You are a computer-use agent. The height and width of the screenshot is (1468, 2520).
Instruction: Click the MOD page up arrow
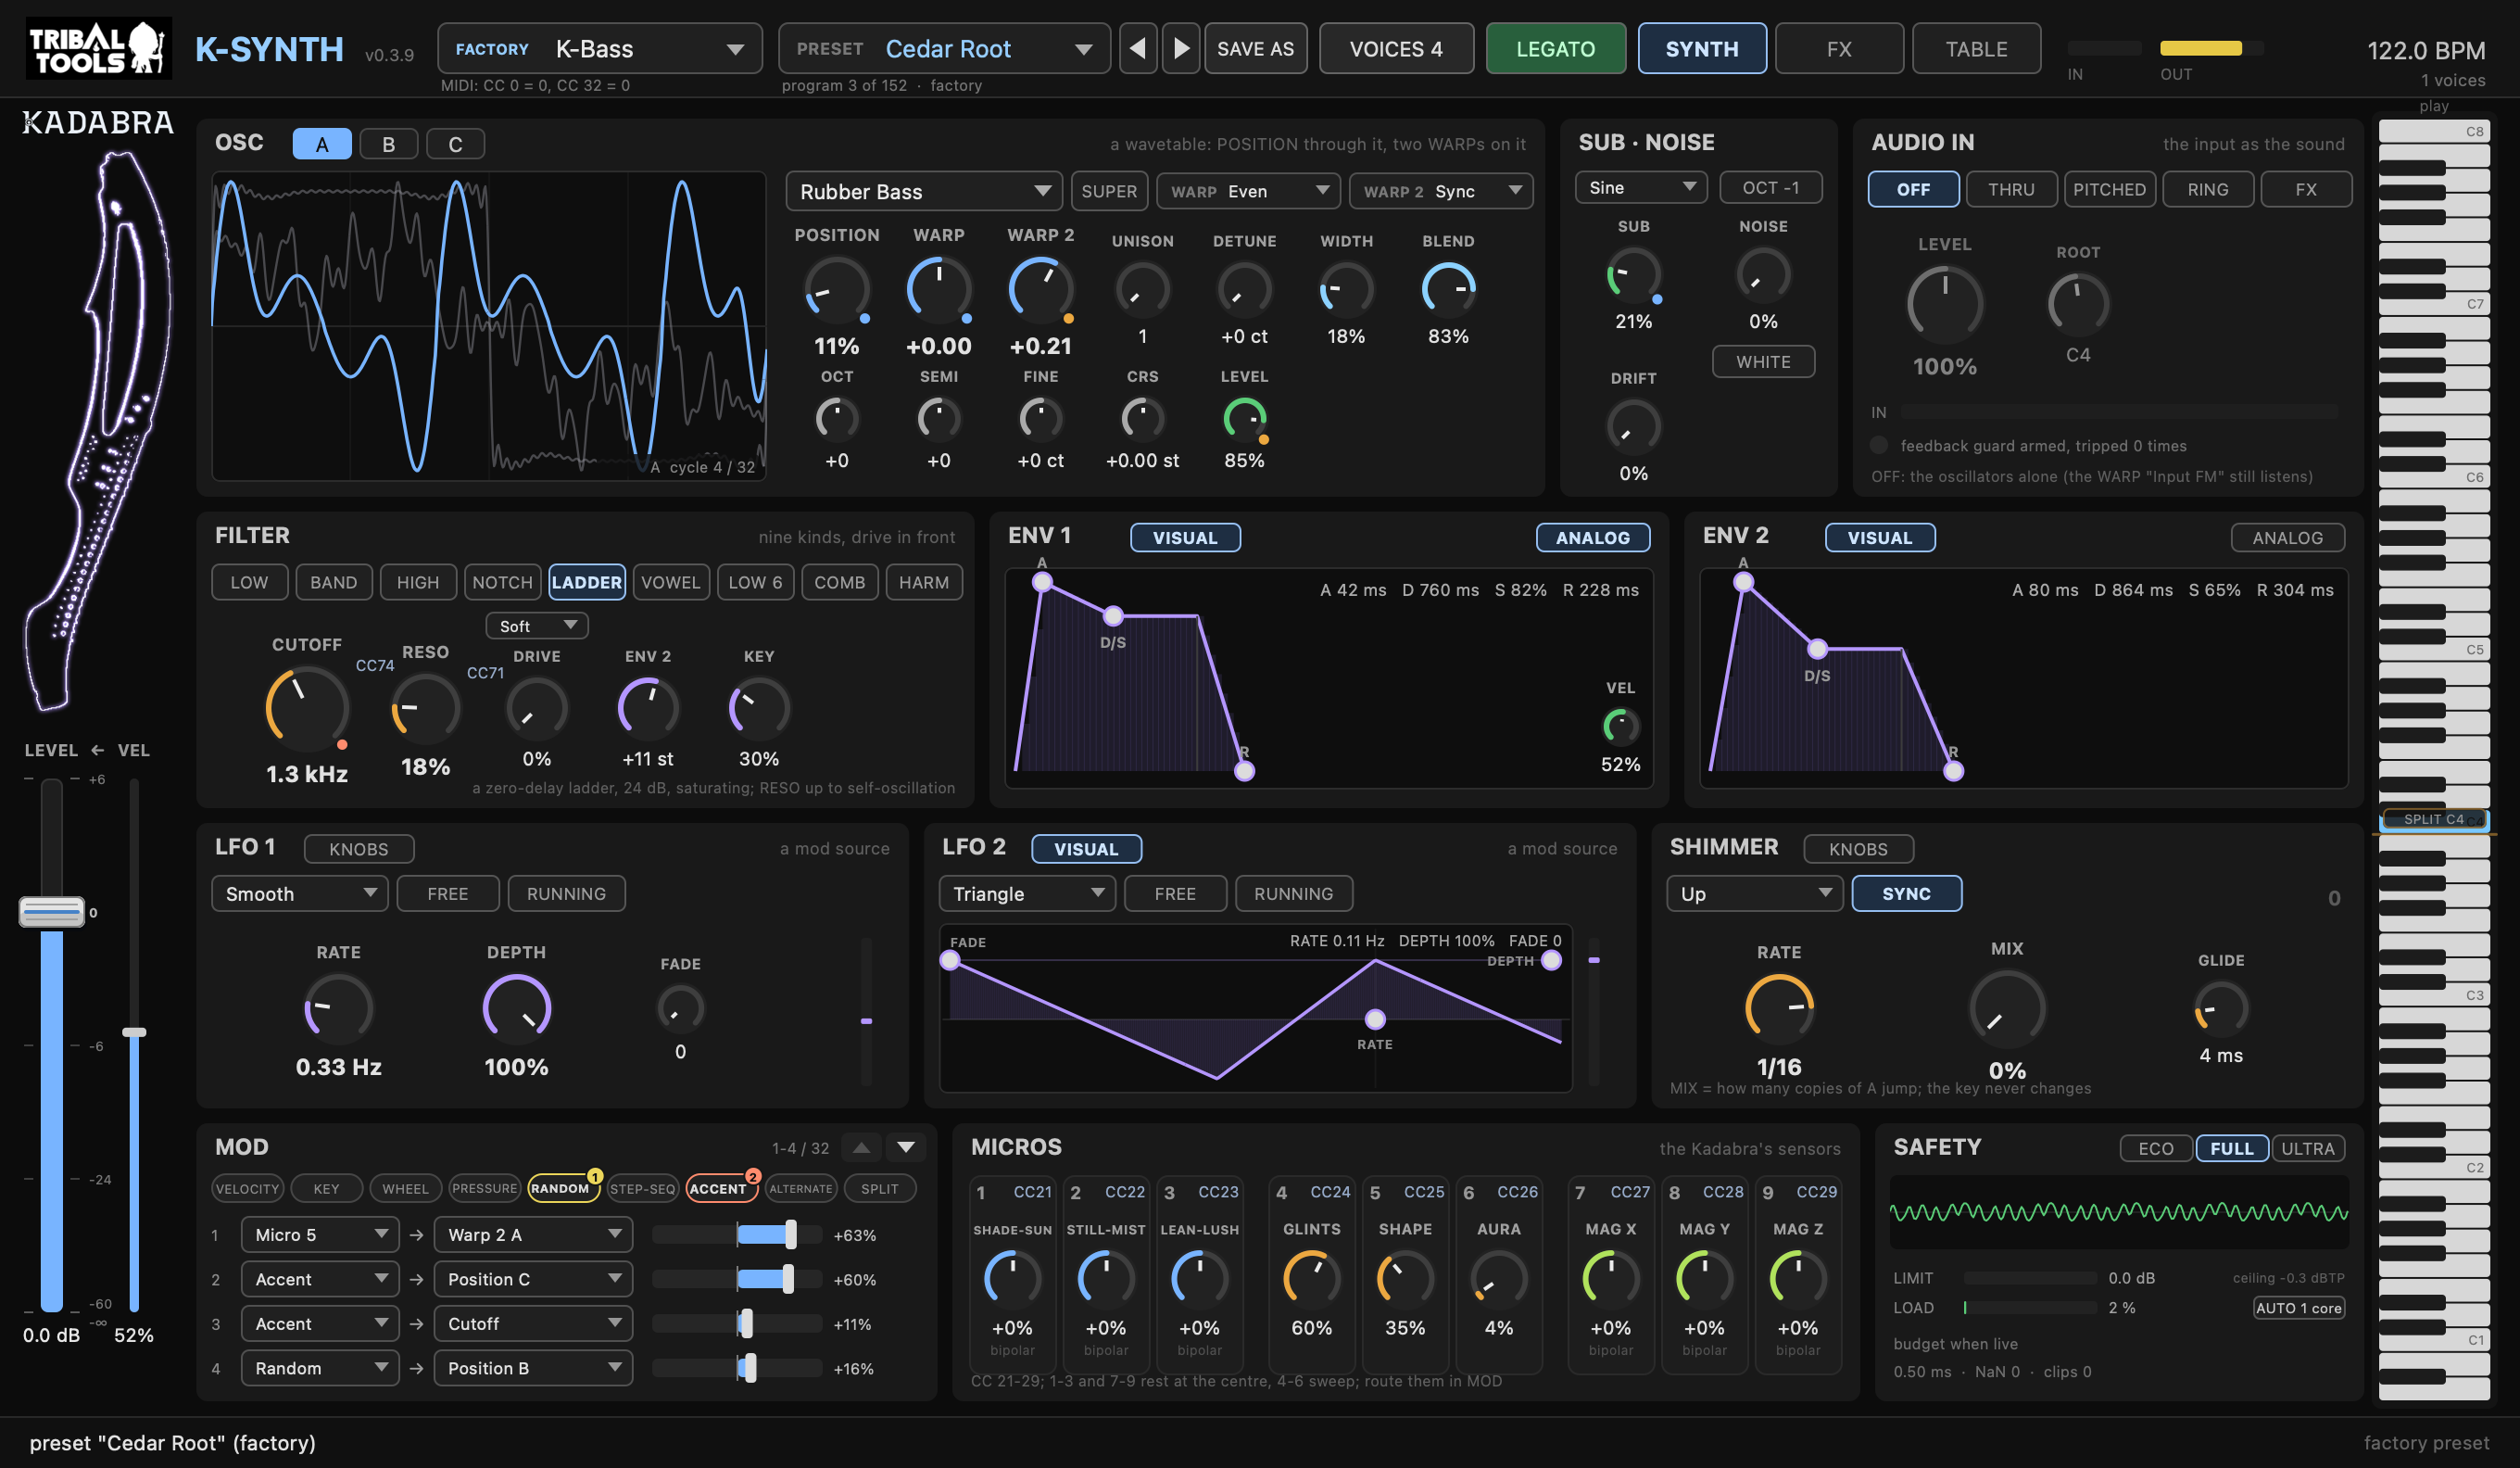point(861,1147)
